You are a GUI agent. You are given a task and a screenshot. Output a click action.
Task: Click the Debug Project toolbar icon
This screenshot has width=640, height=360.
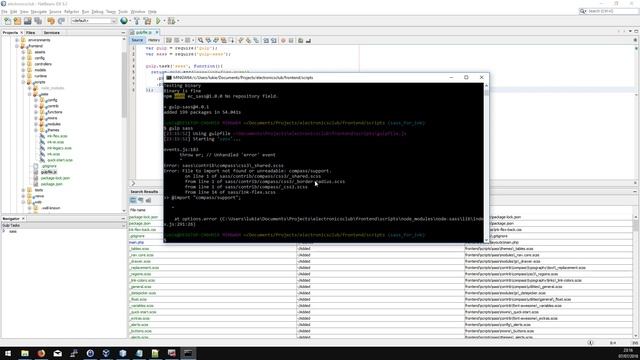(171, 21)
